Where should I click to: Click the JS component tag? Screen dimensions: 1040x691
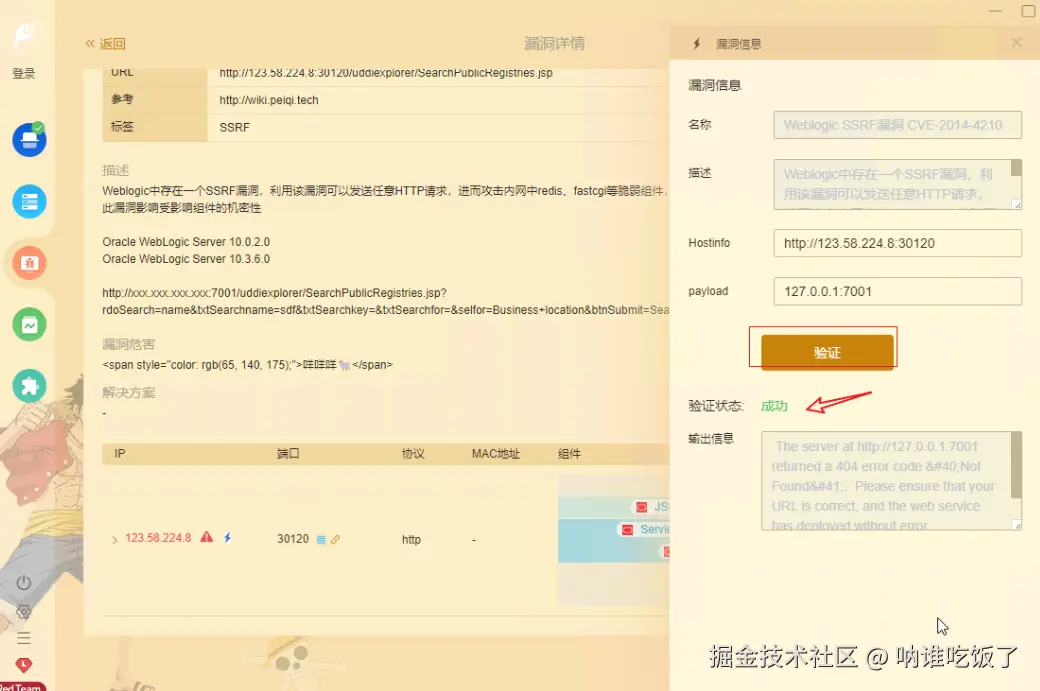tap(651, 507)
